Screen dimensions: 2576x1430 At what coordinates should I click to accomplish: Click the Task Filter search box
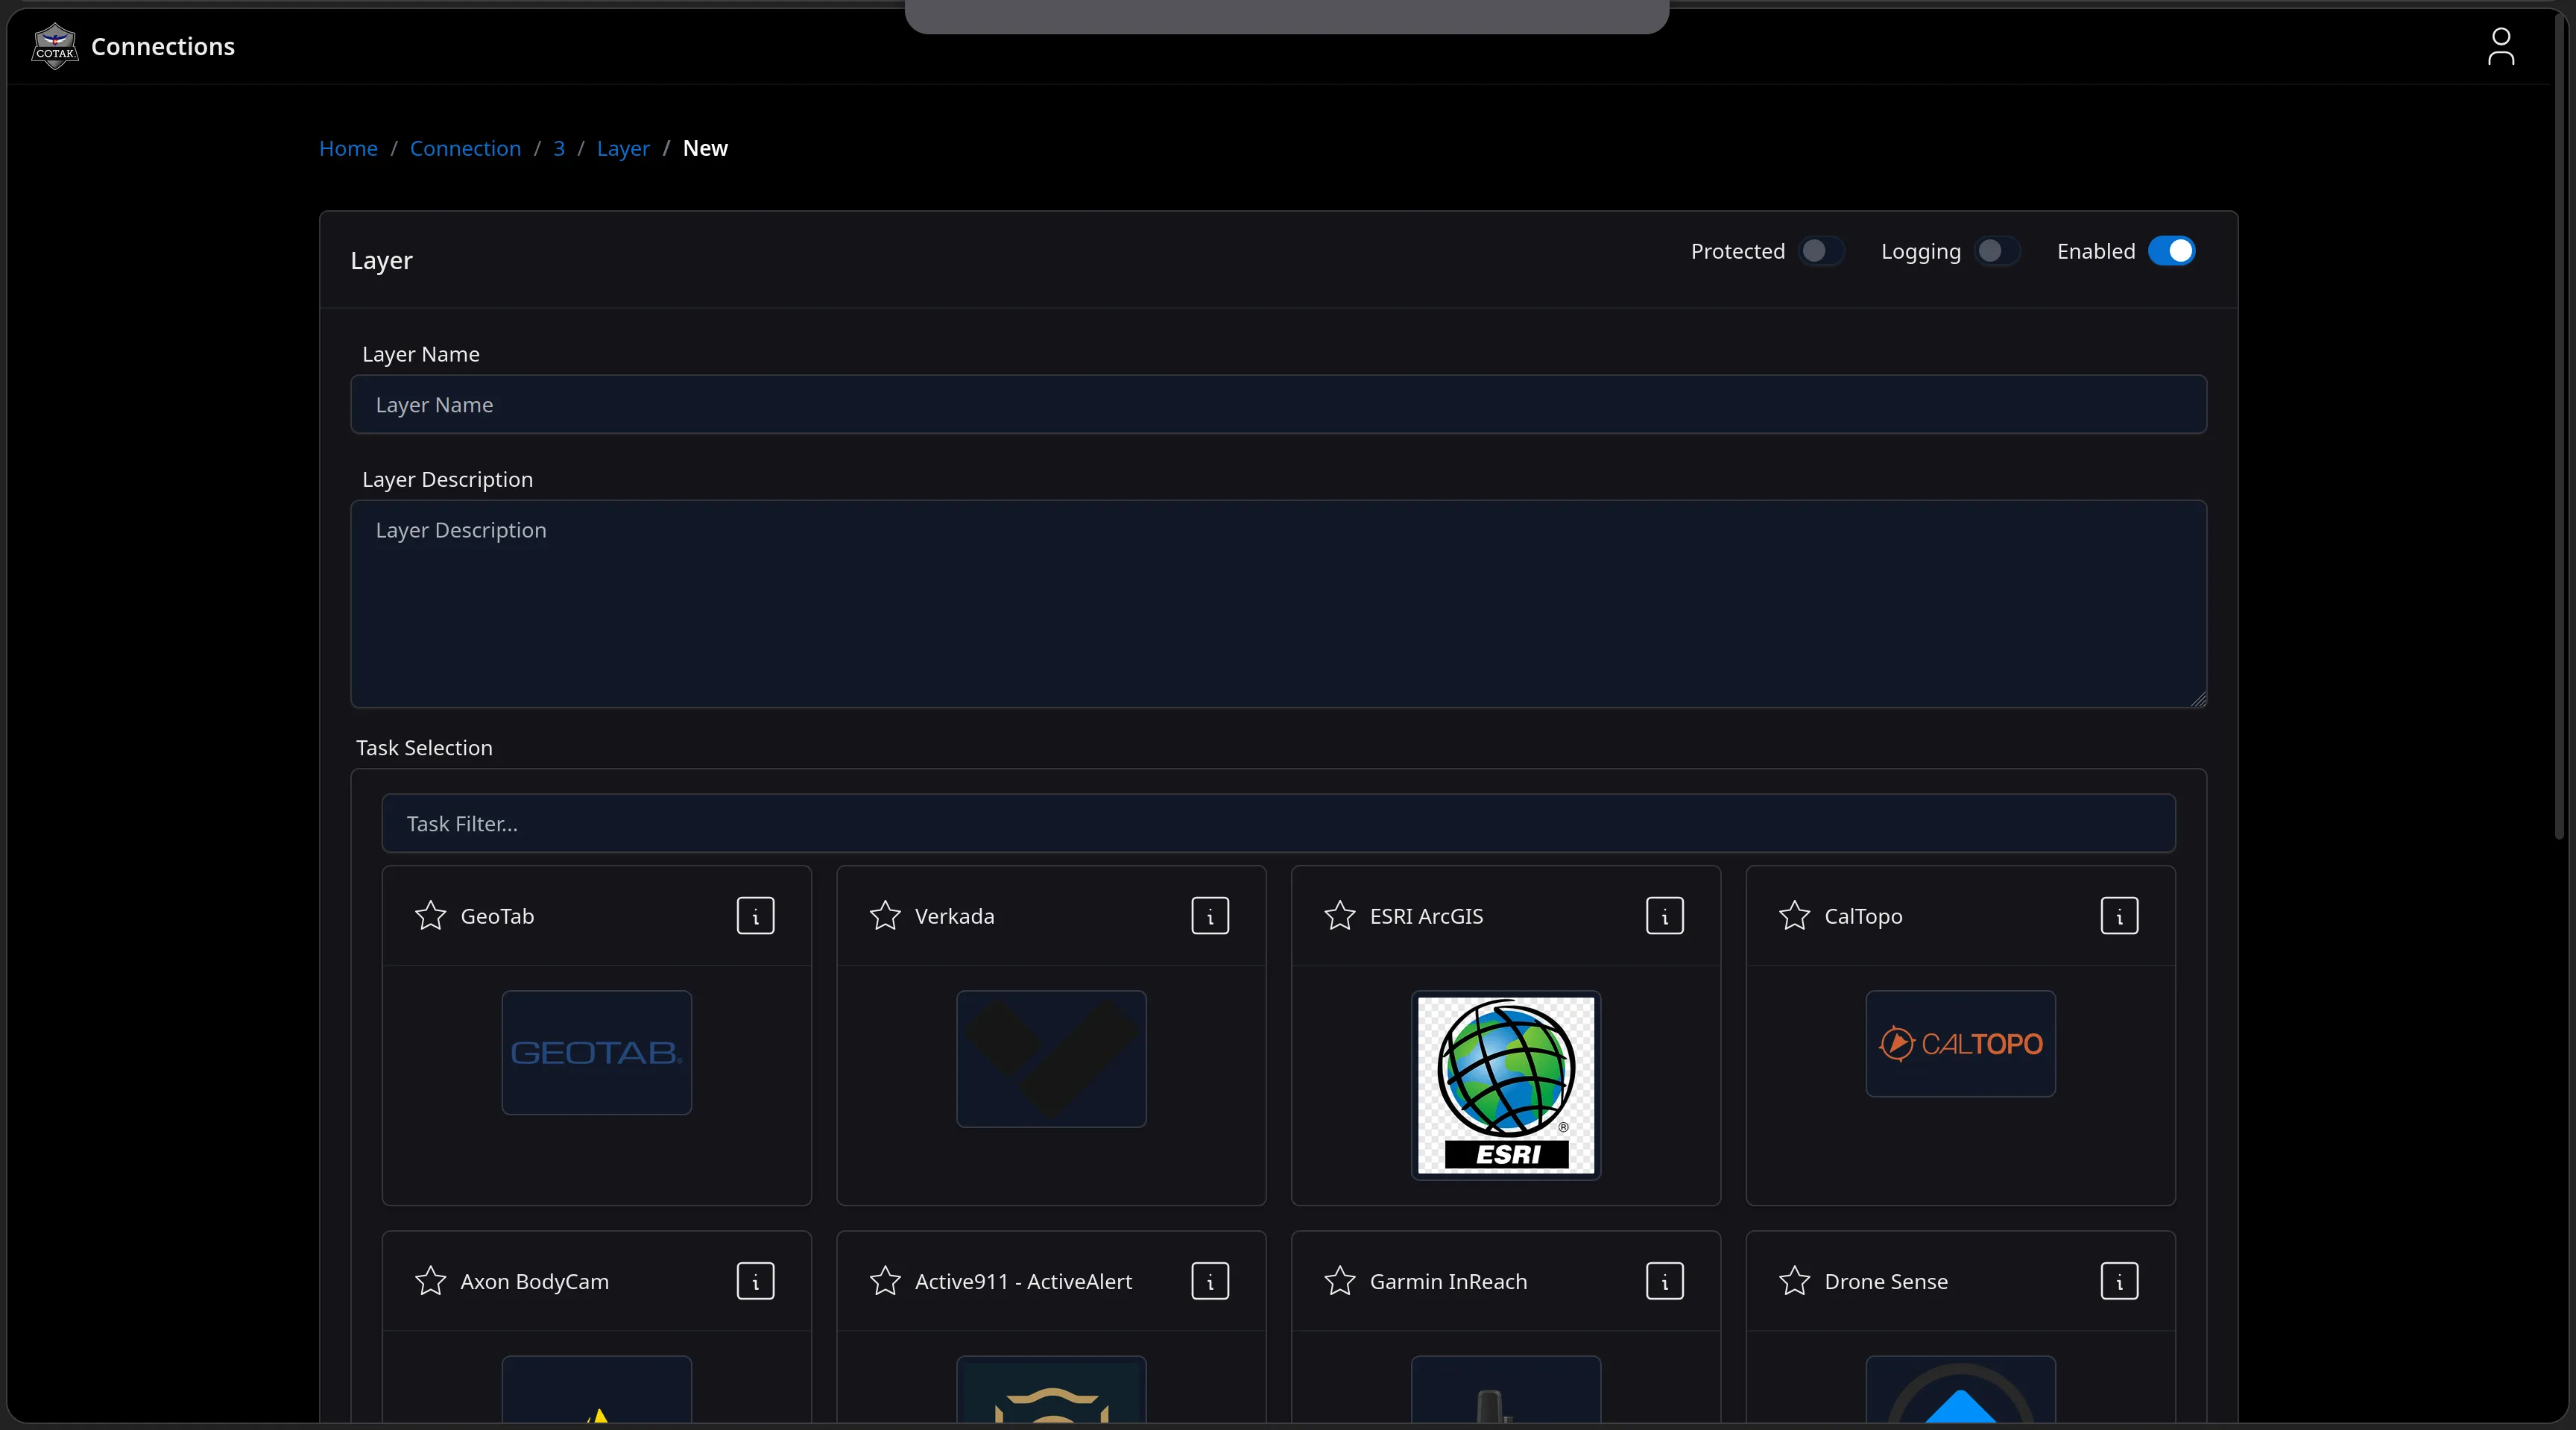tap(1278, 823)
